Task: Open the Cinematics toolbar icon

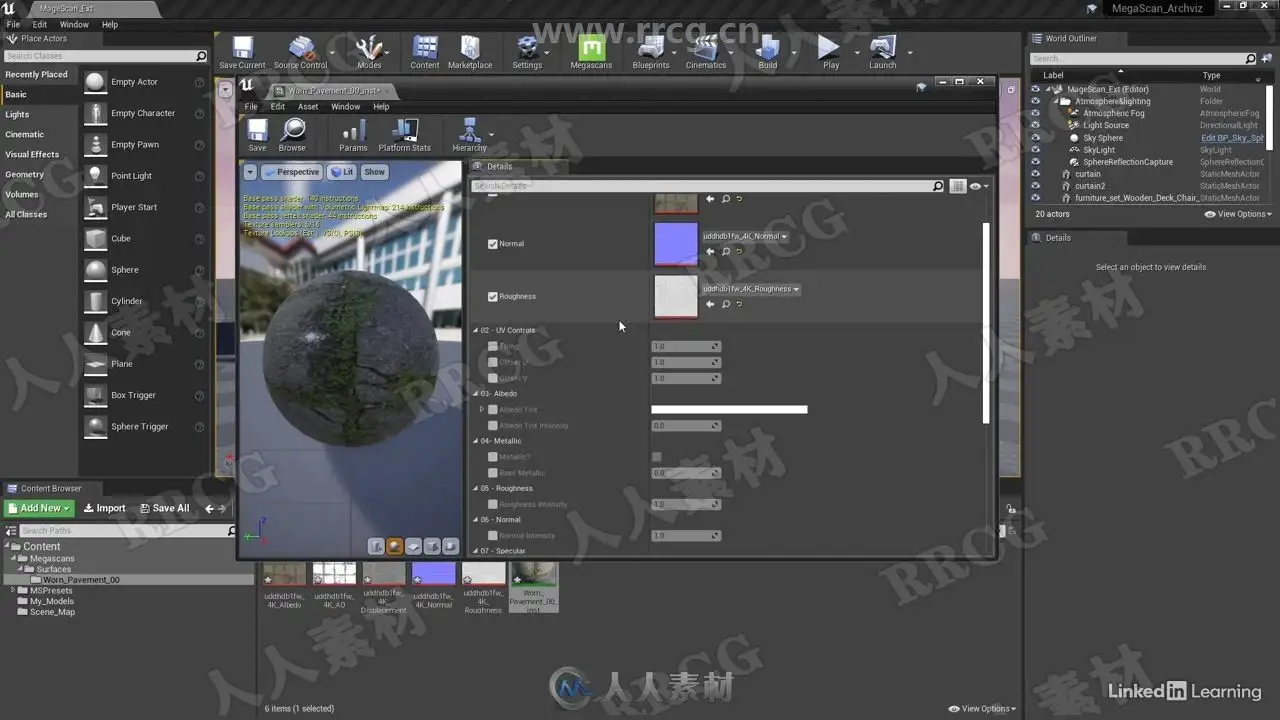Action: coord(705,53)
